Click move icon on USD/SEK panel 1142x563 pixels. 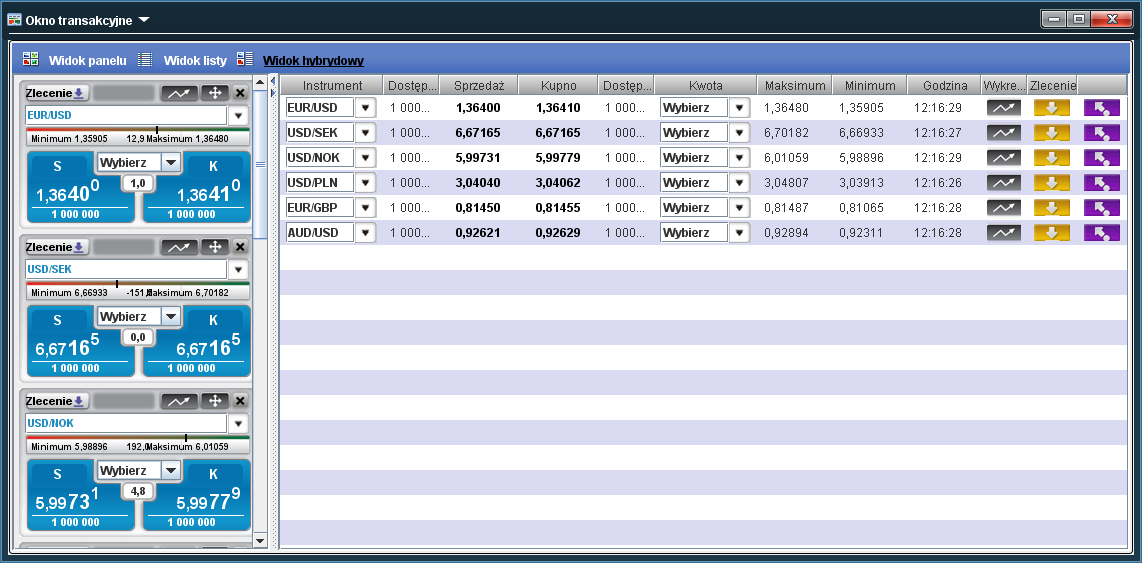tap(215, 247)
